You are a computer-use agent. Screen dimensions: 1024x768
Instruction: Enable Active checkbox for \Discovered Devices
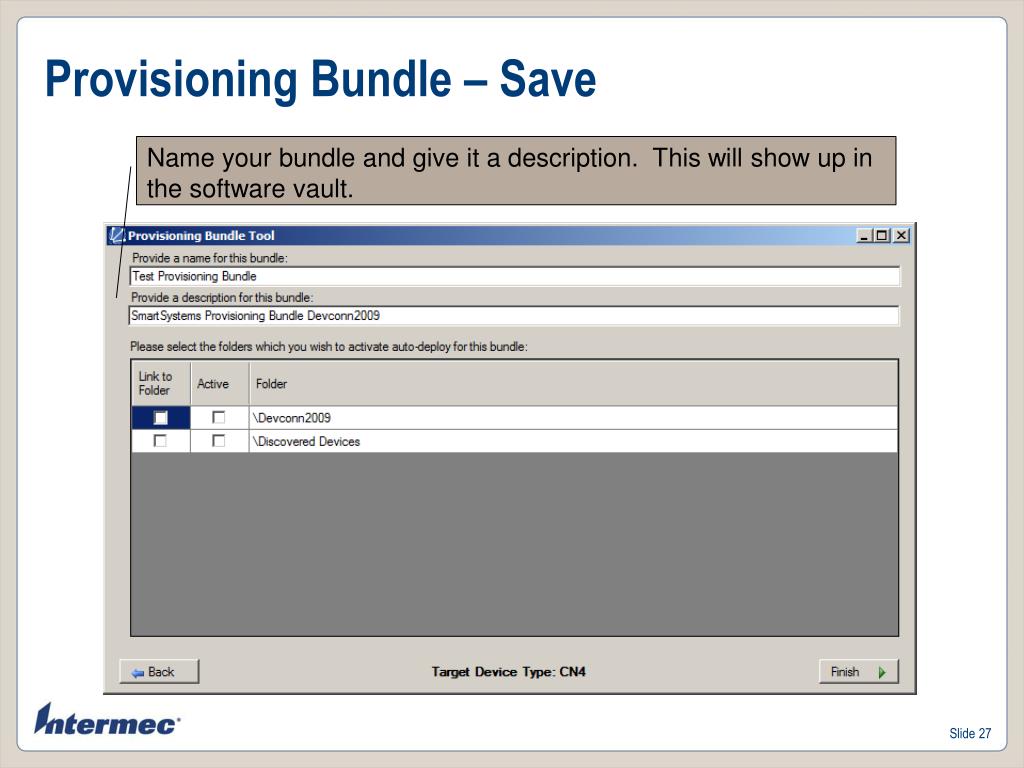click(219, 441)
